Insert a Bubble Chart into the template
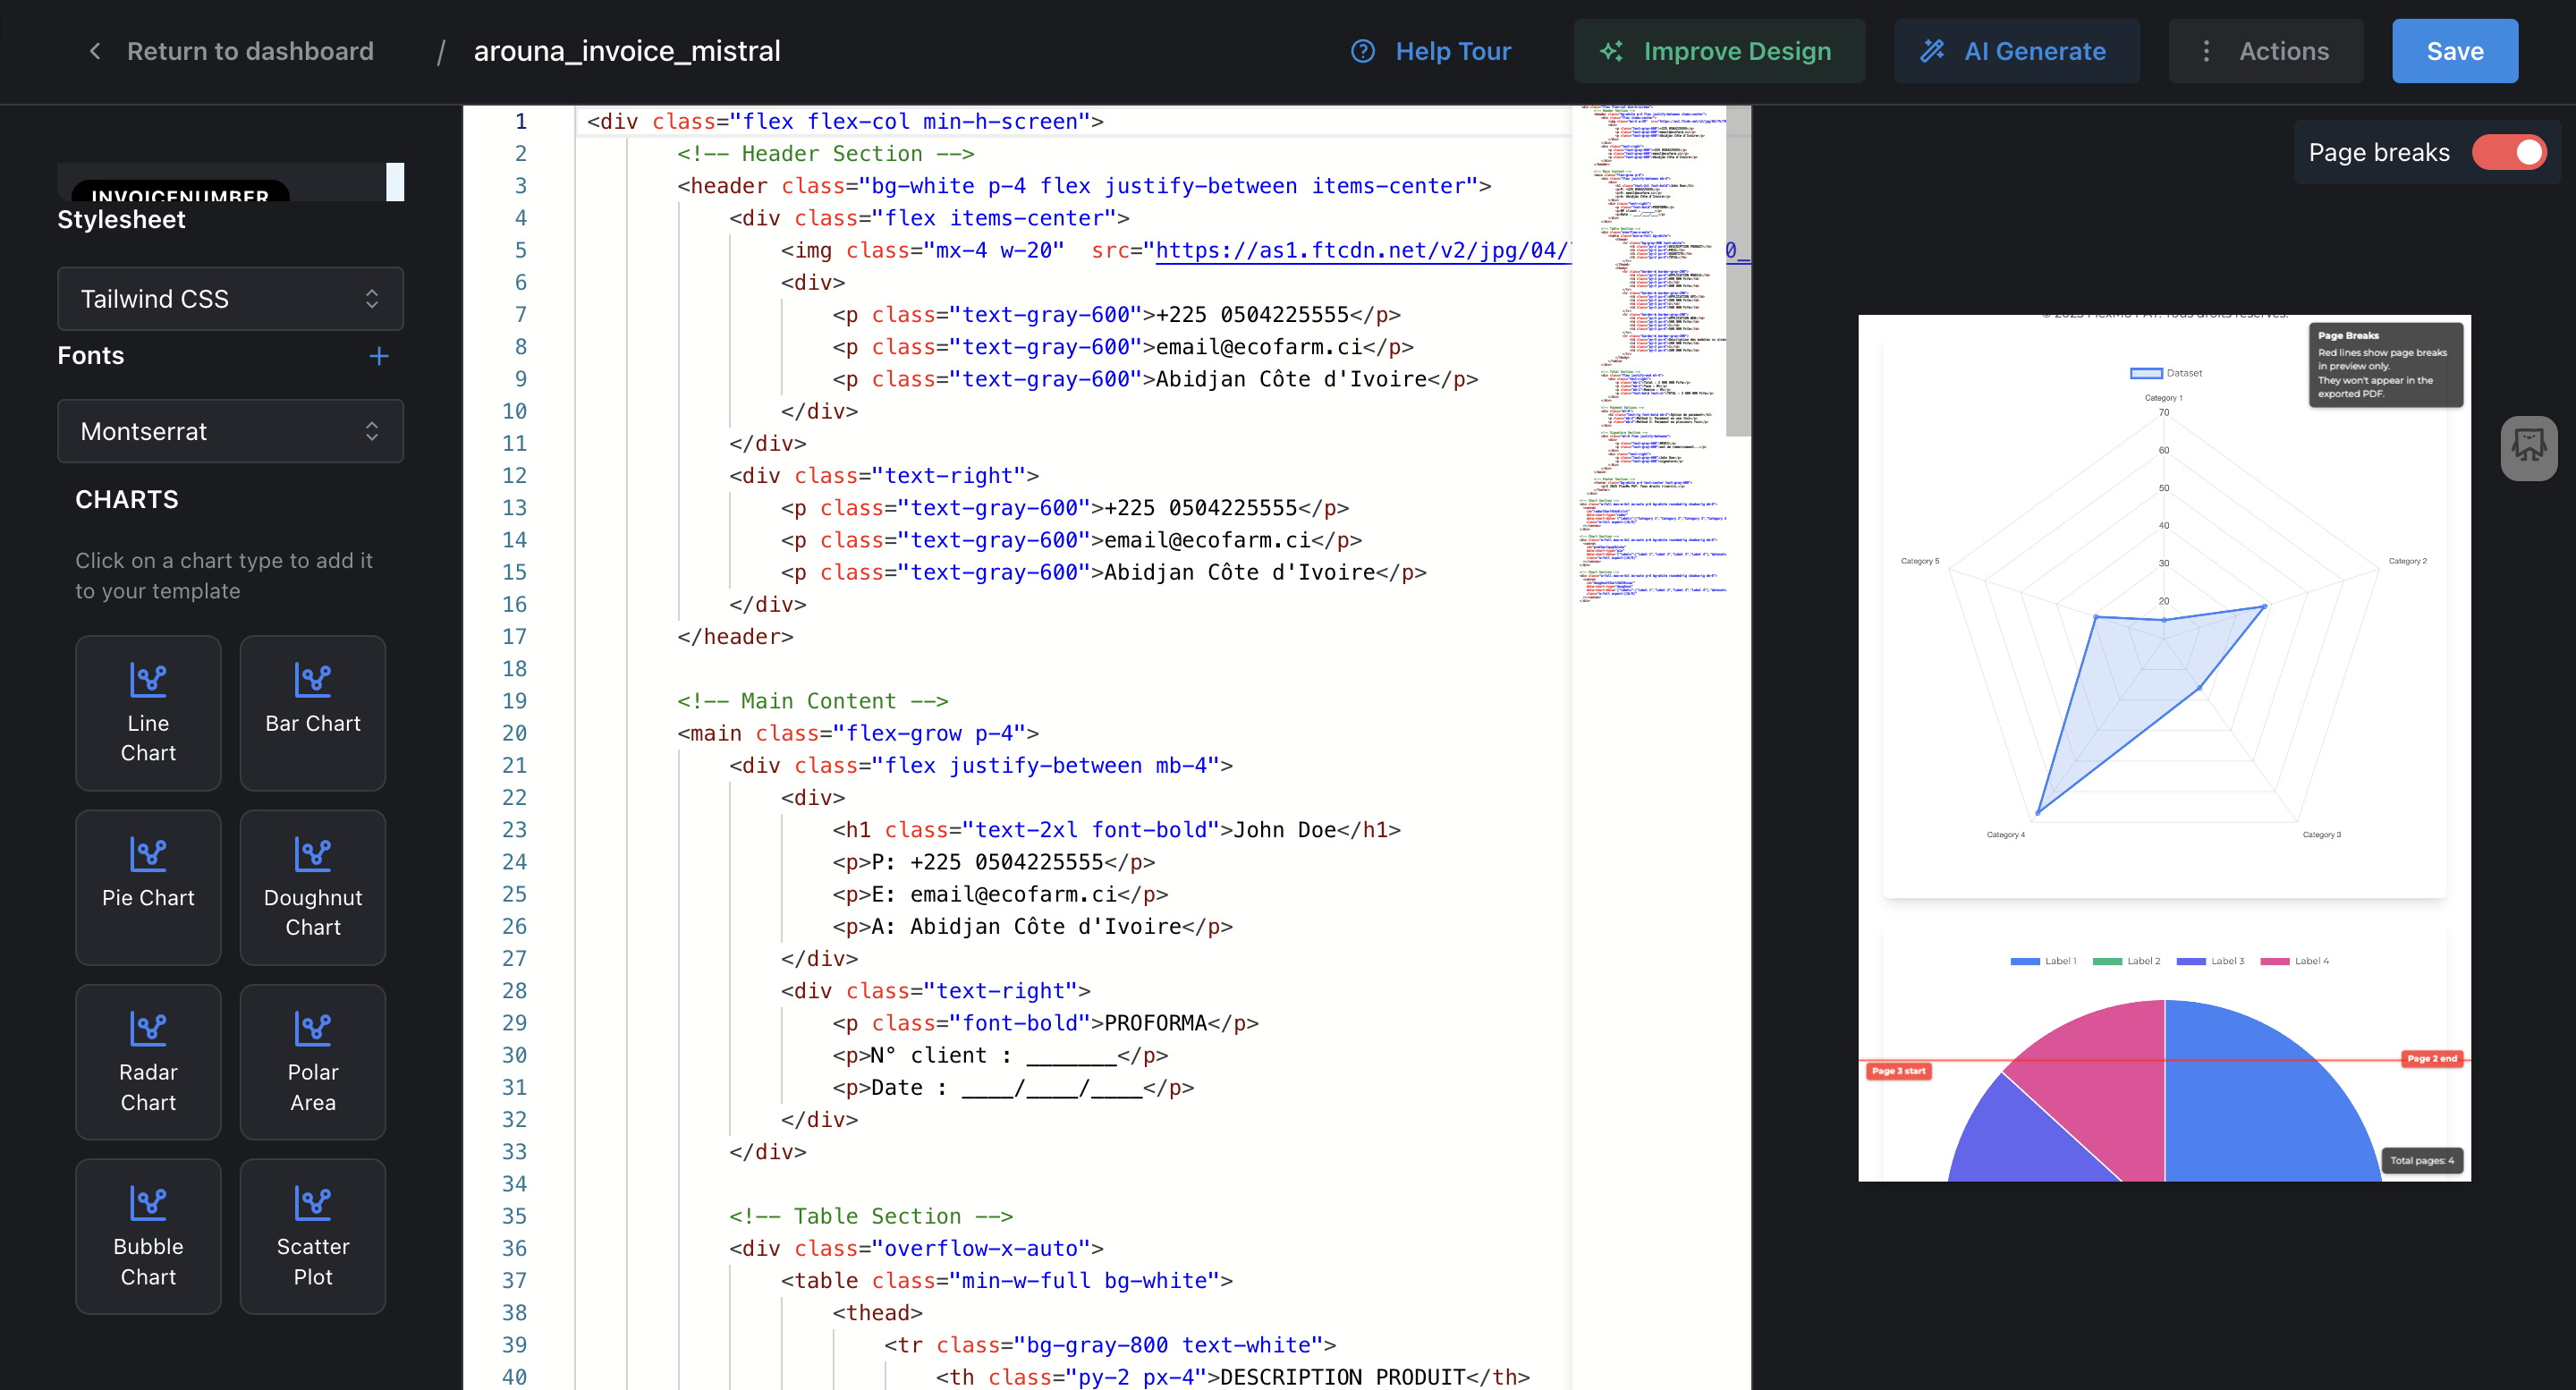2576x1390 pixels. click(x=148, y=1236)
